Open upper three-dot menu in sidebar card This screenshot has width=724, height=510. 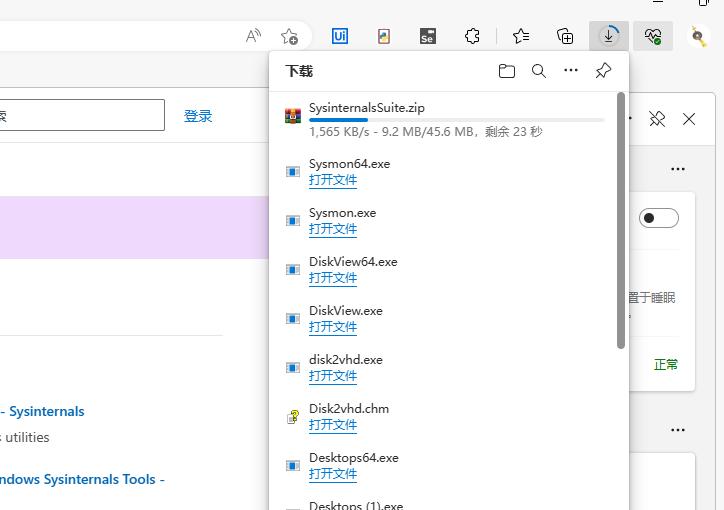tap(677, 169)
